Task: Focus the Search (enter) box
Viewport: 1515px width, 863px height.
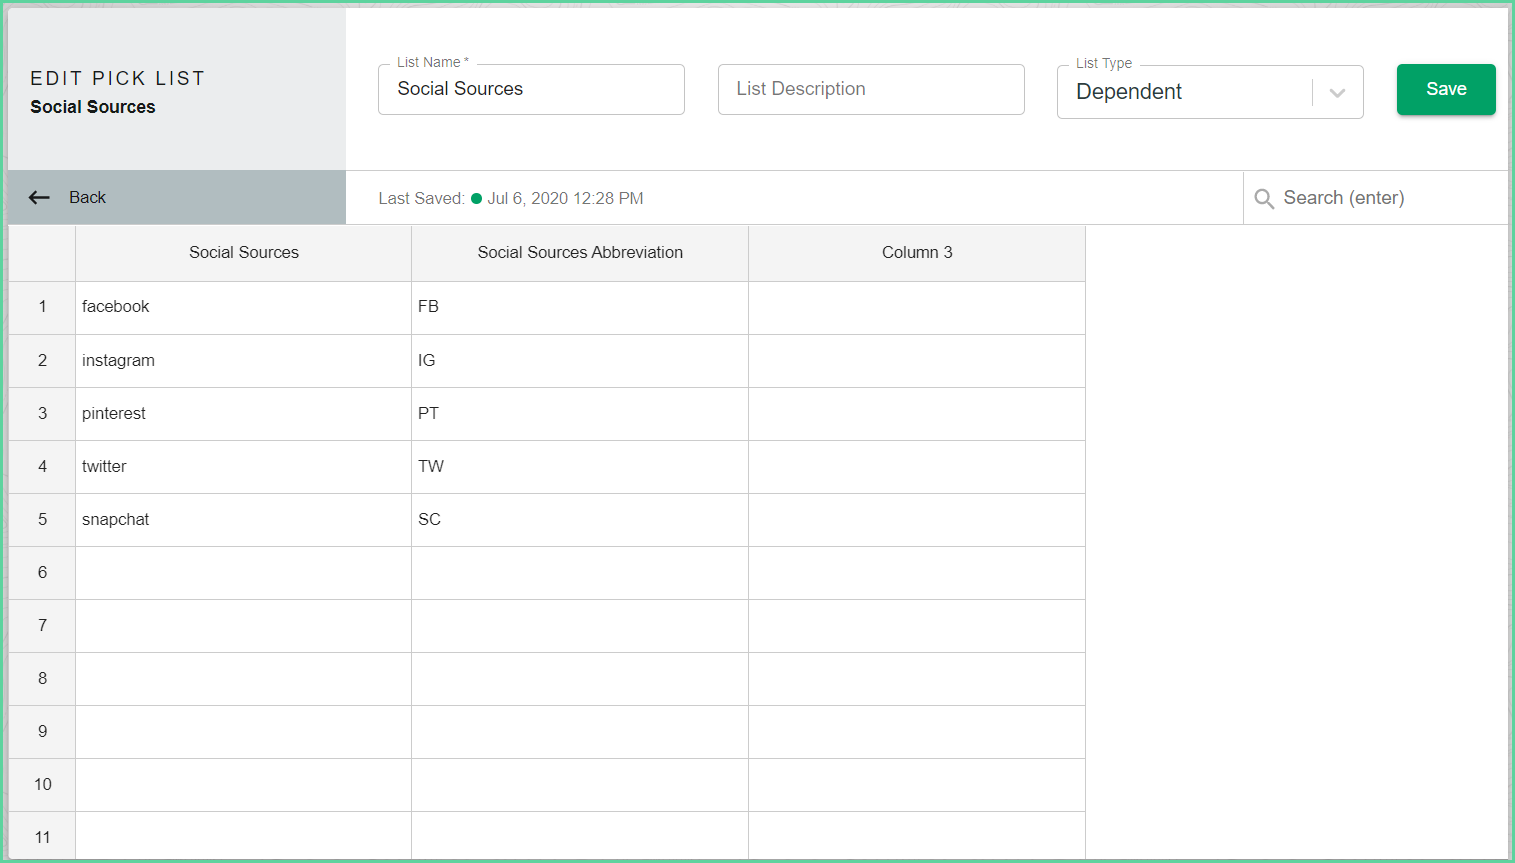Action: [1375, 198]
